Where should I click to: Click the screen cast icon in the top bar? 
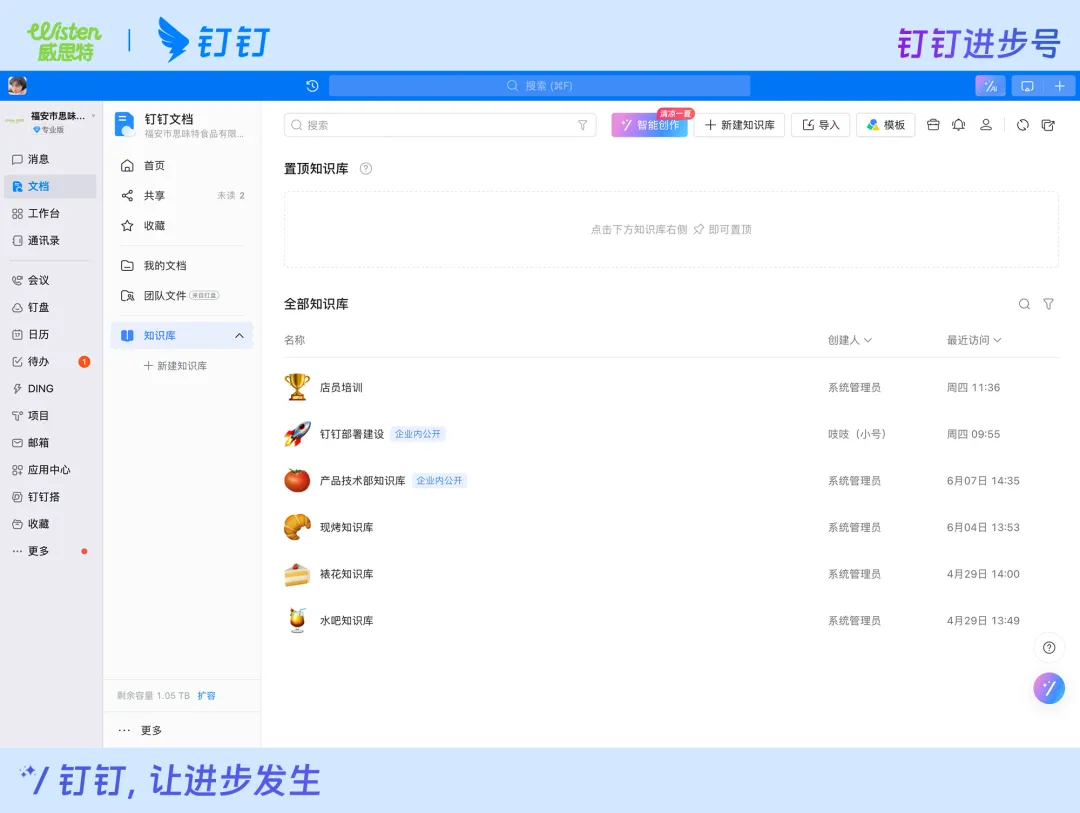1027,85
